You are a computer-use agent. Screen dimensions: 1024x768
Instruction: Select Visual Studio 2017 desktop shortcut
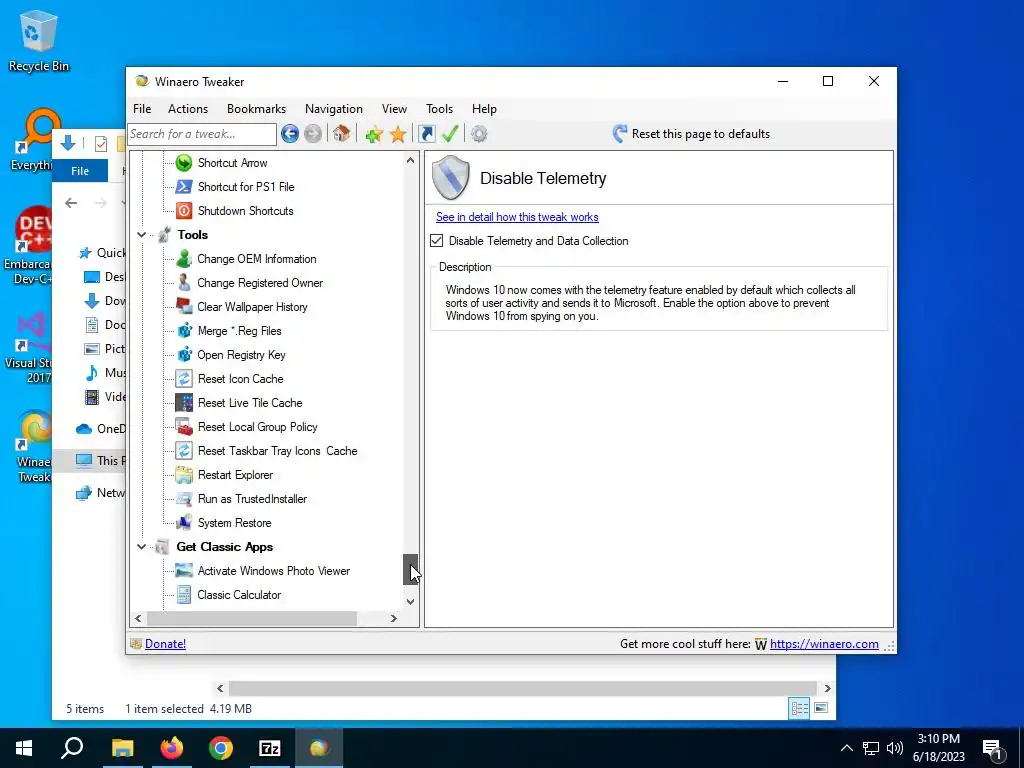coord(28,349)
